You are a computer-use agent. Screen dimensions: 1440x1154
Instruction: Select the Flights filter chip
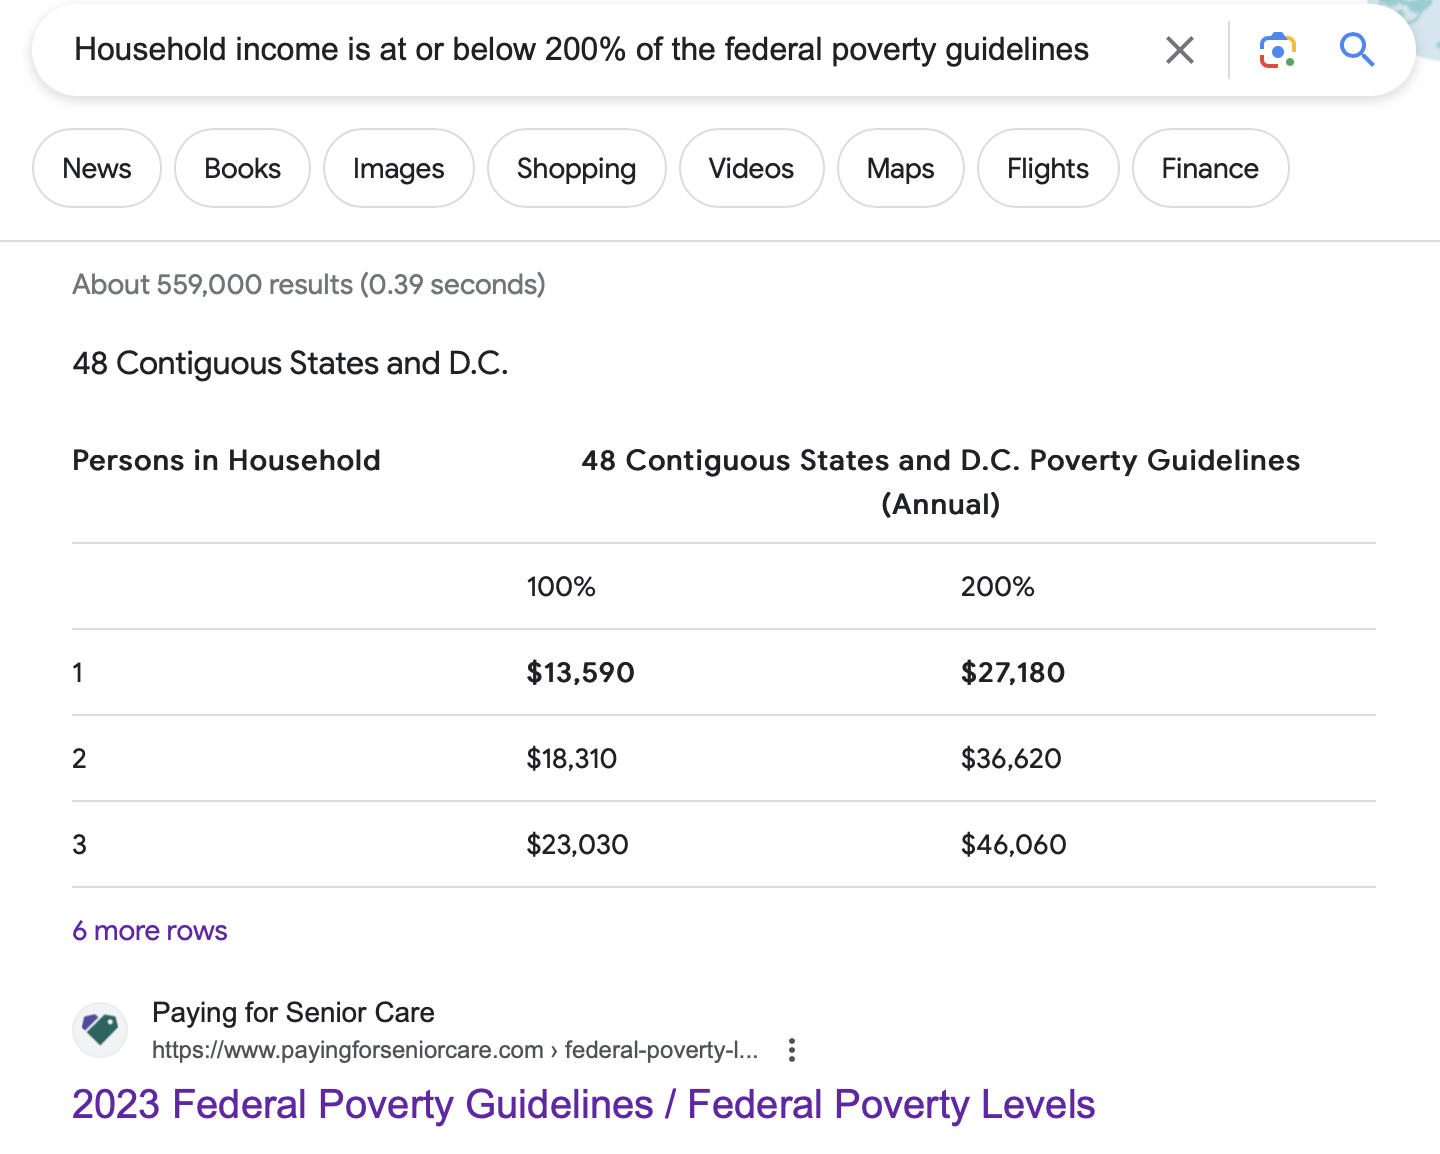(1047, 168)
